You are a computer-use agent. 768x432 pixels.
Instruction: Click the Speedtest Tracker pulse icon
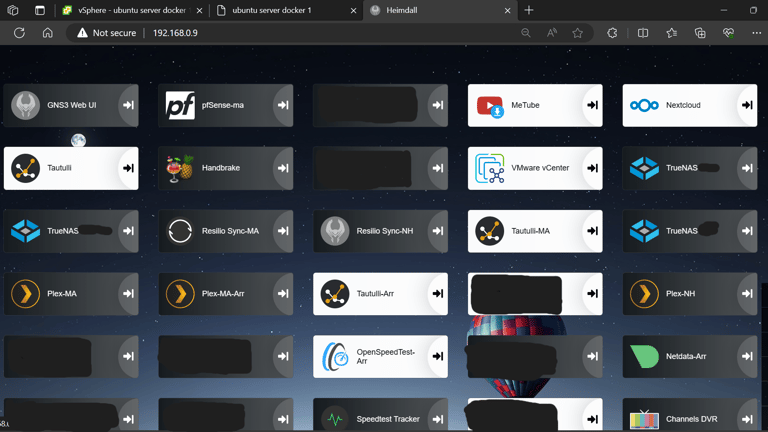coord(335,419)
